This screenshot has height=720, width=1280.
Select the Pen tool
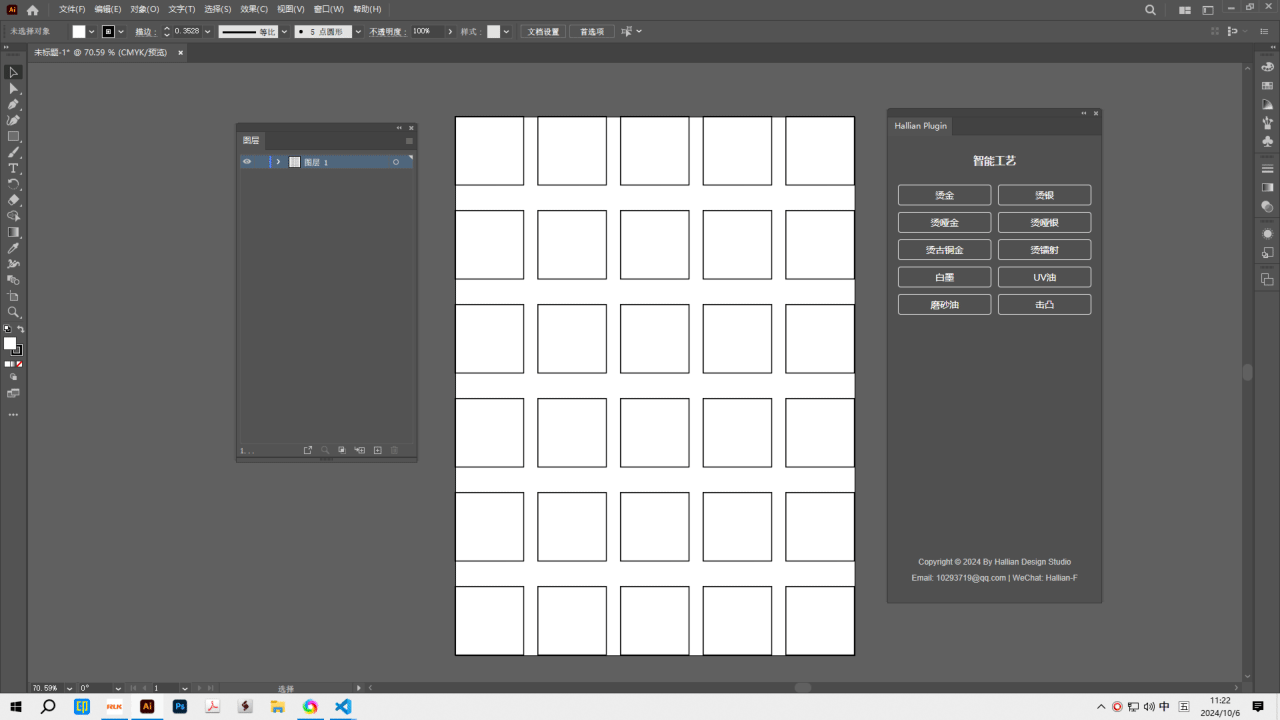tap(14, 104)
